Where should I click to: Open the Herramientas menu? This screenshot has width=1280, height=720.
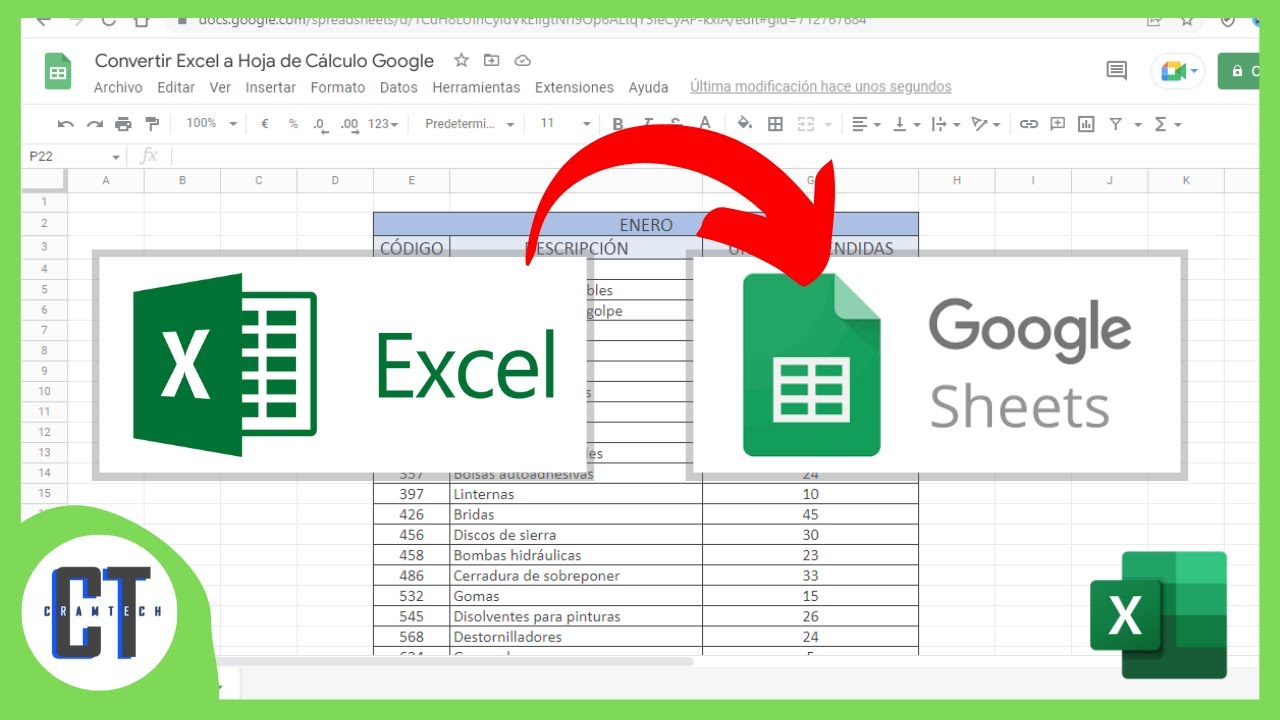tap(476, 88)
